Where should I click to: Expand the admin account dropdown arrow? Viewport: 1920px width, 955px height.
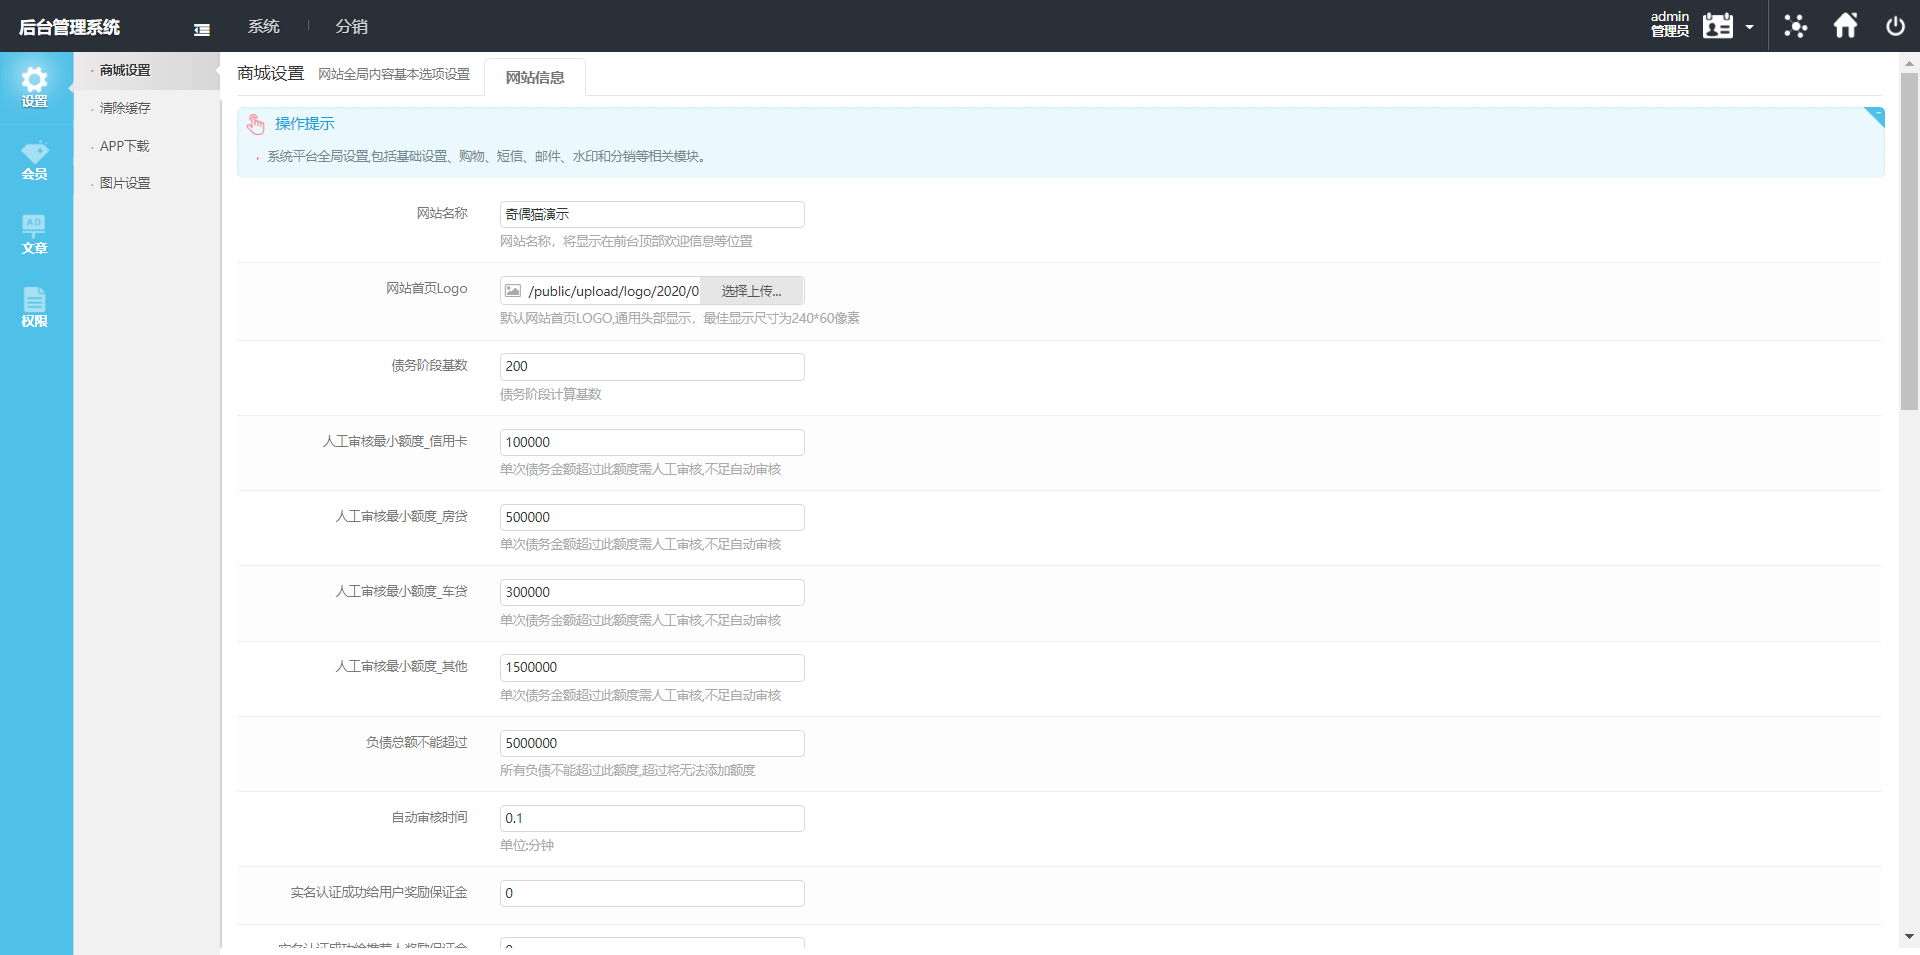[x=1749, y=27]
